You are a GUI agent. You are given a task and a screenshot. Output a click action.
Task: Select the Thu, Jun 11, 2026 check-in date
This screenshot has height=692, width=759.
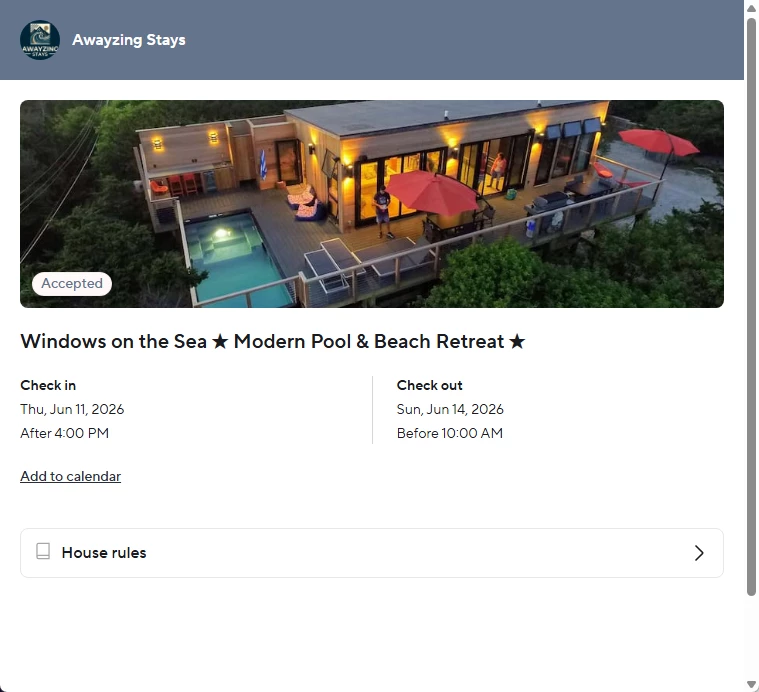coord(72,409)
